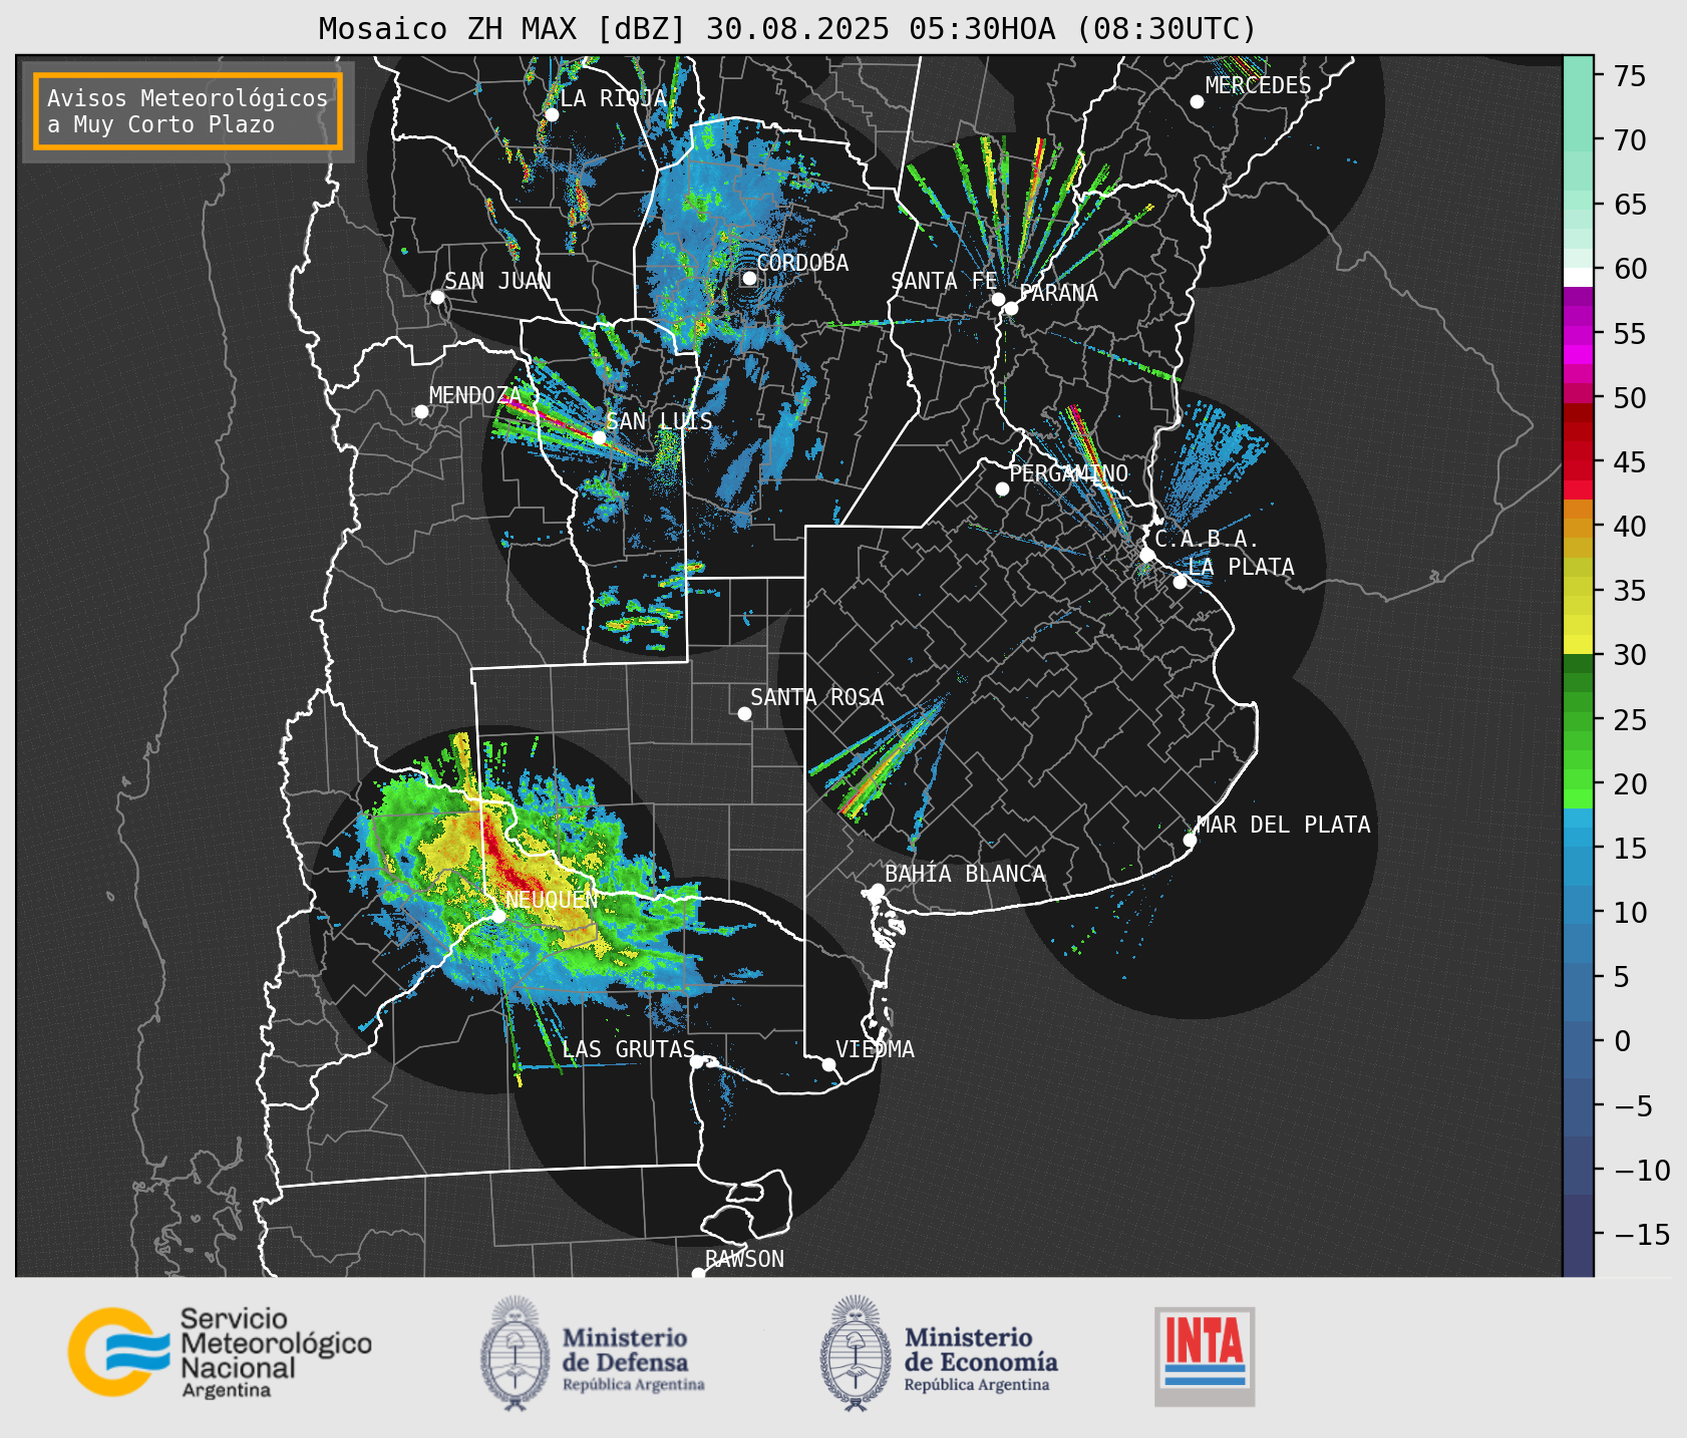The image size is (1687, 1438).
Task: Click the 60 dBZ white band on colorbar
Action: (x=1578, y=276)
